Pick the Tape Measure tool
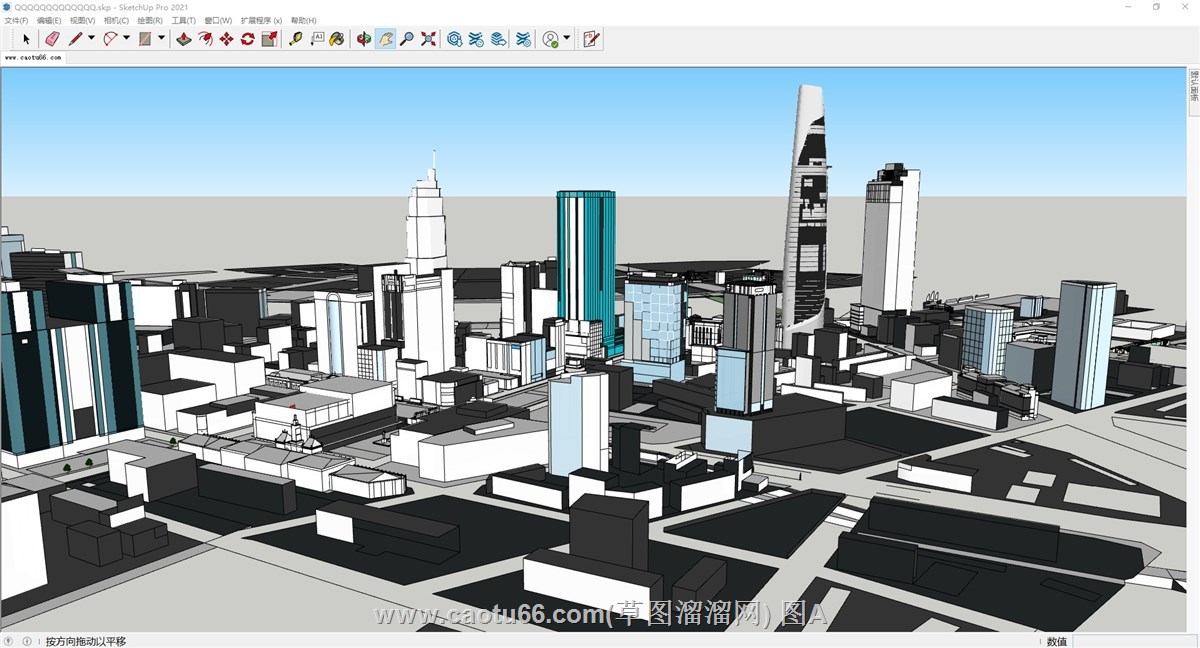 [295, 39]
